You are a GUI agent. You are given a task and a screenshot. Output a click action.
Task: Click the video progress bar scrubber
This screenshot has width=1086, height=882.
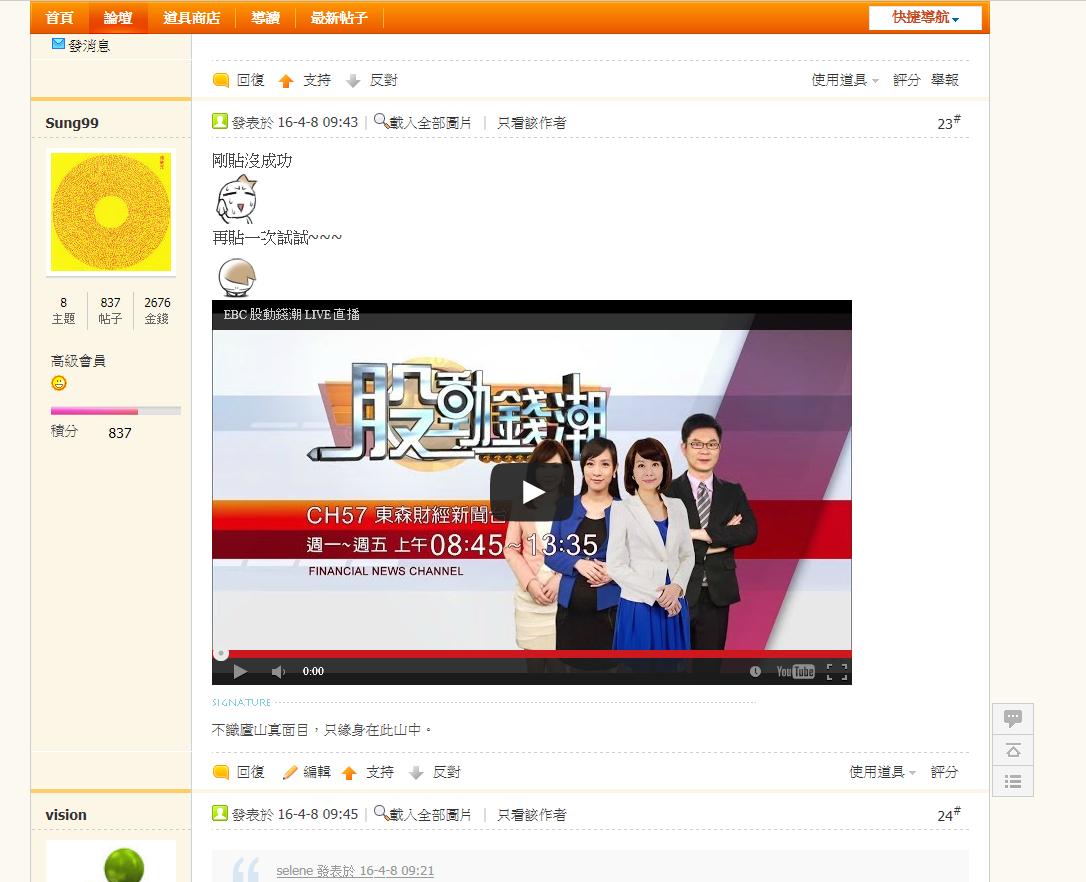click(x=221, y=653)
